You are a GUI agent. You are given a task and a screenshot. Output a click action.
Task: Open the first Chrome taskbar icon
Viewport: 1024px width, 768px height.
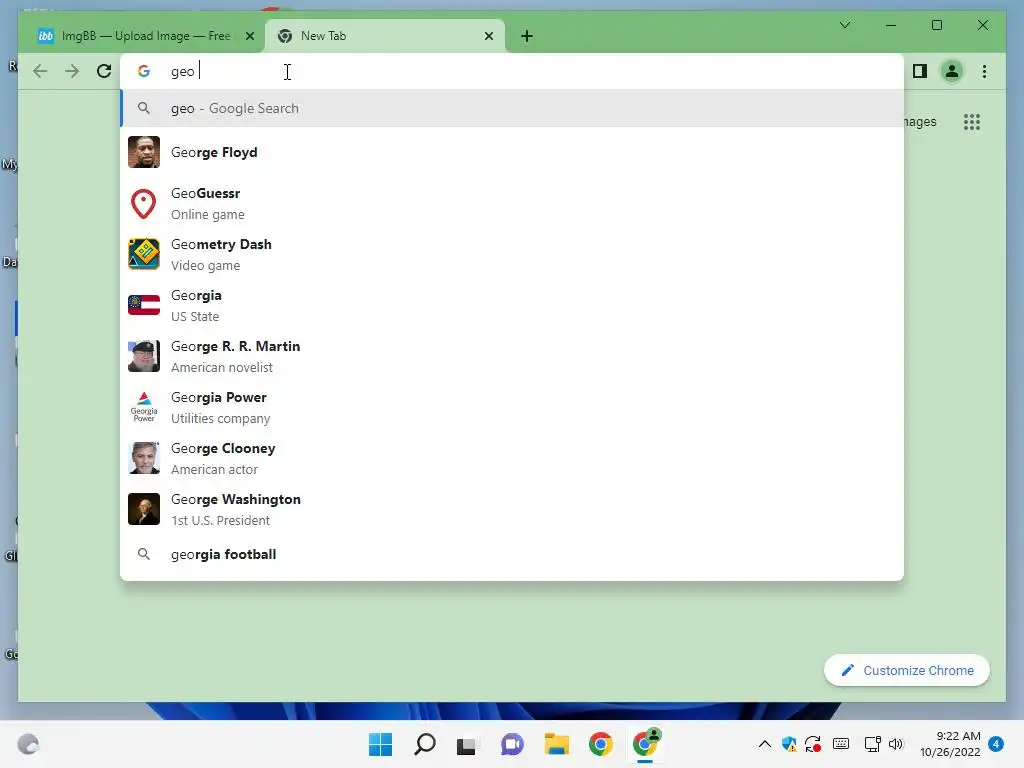click(601, 744)
